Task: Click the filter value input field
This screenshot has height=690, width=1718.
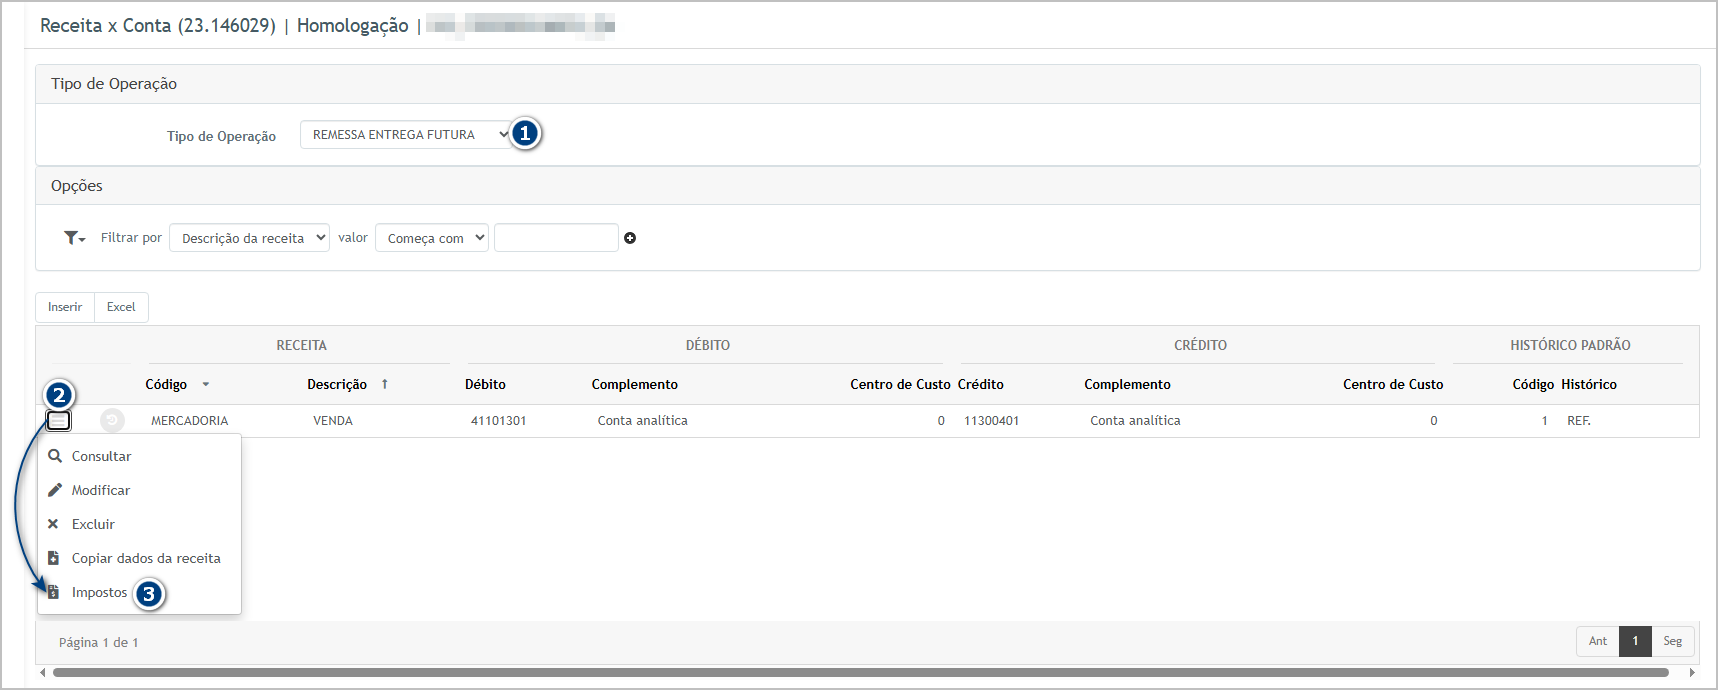Action: coord(556,238)
